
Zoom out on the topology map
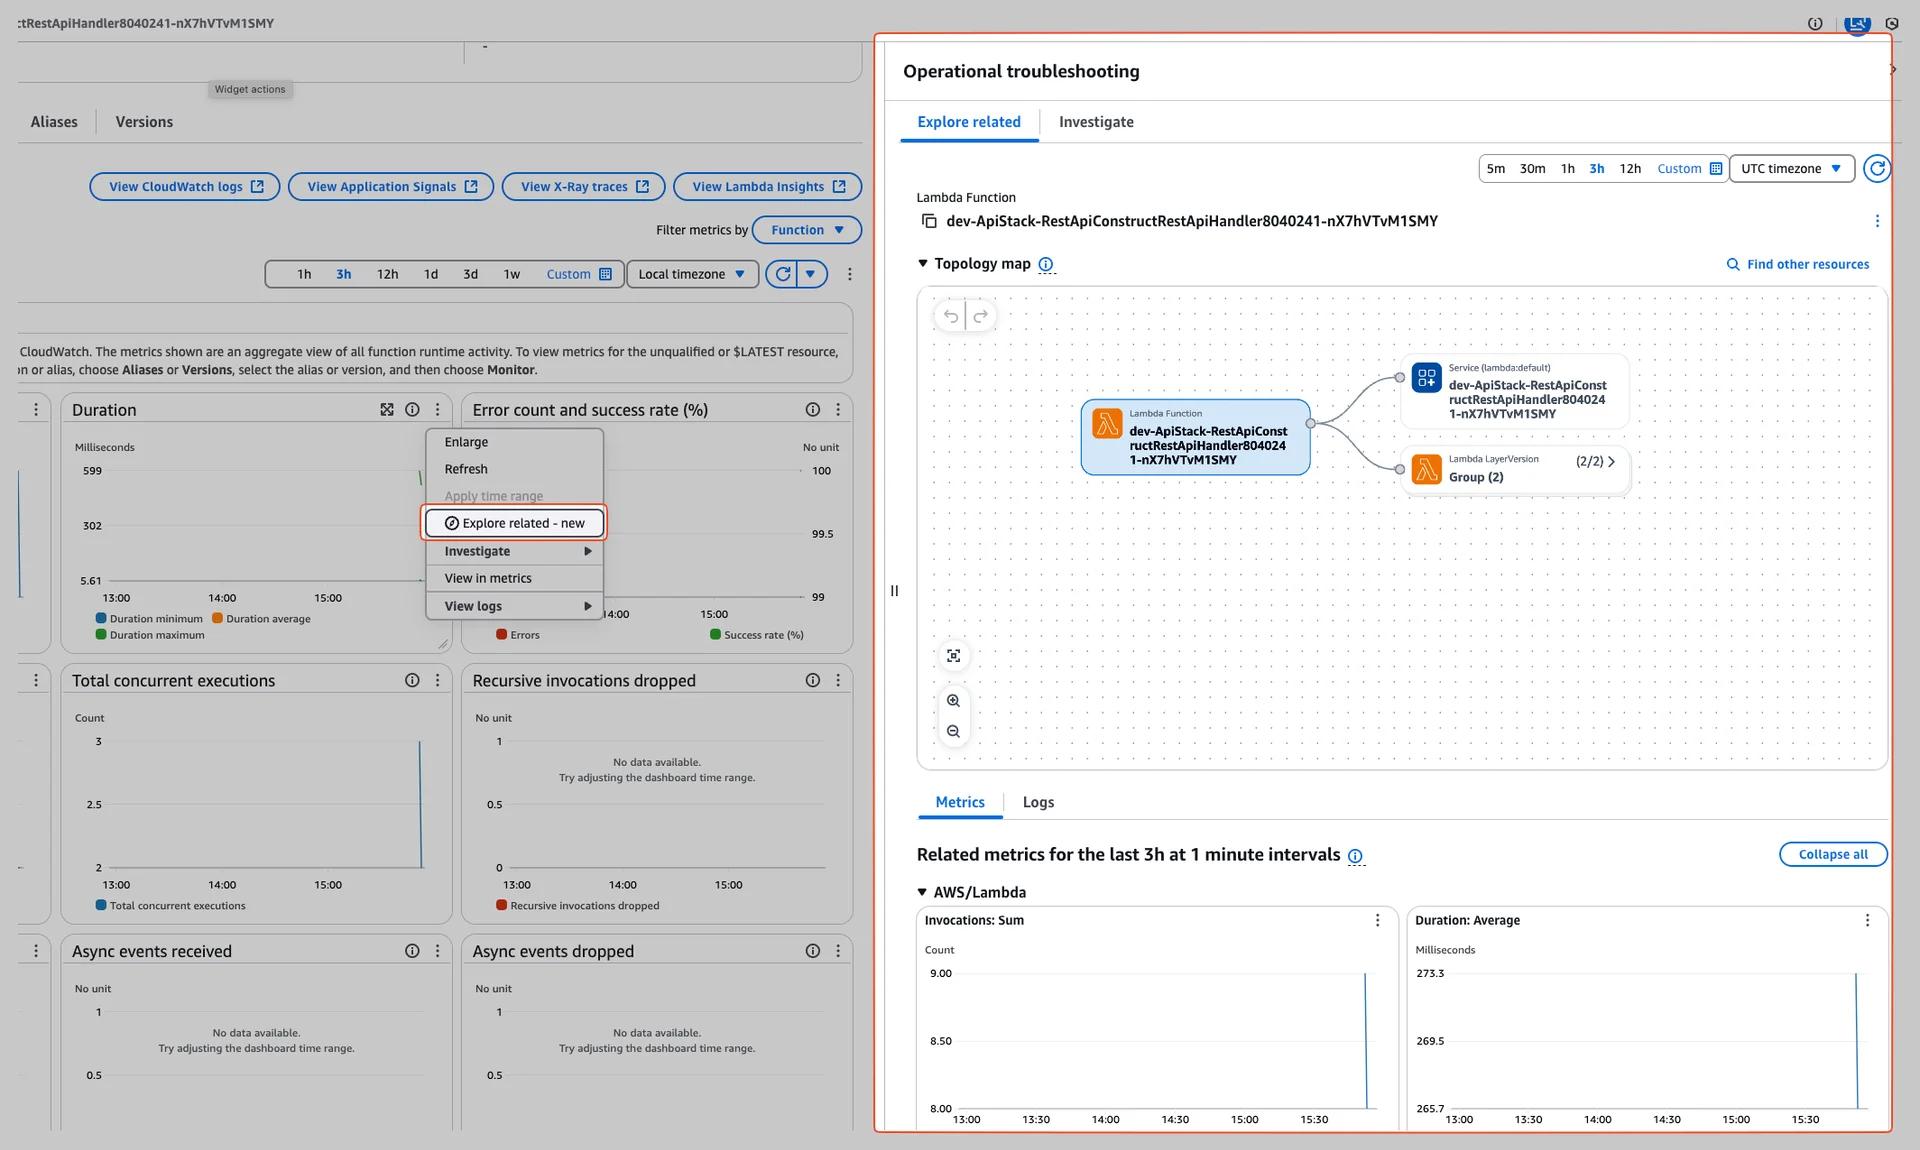pyautogui.click(x=954, y=732)
